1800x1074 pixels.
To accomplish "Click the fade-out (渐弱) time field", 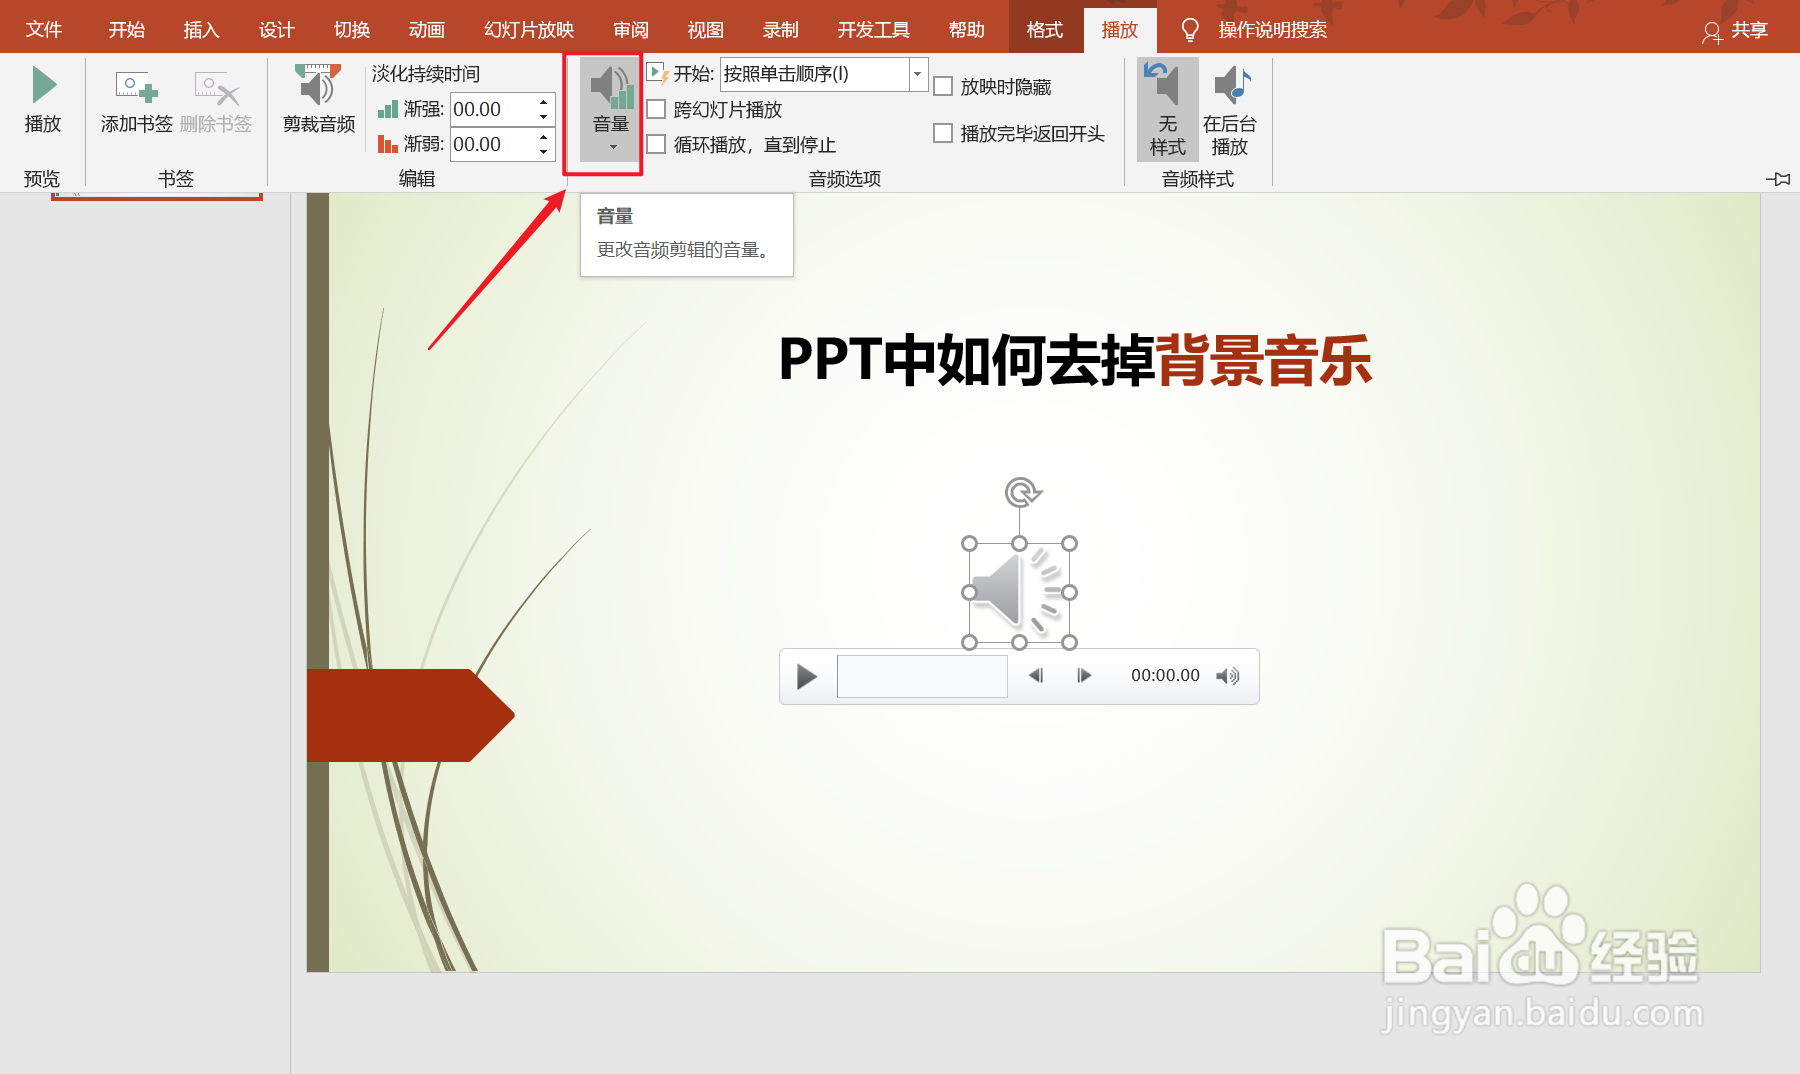I will [x=493, y=144].
